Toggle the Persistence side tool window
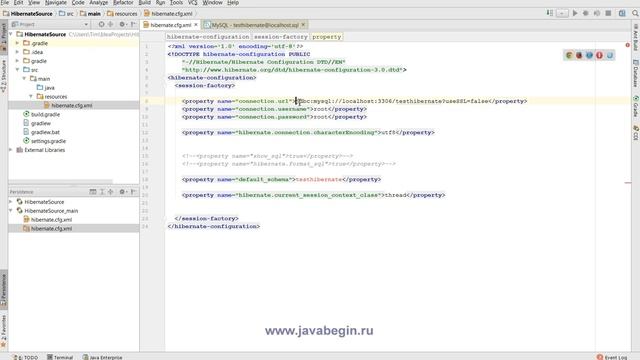 [x=4, y=289]
